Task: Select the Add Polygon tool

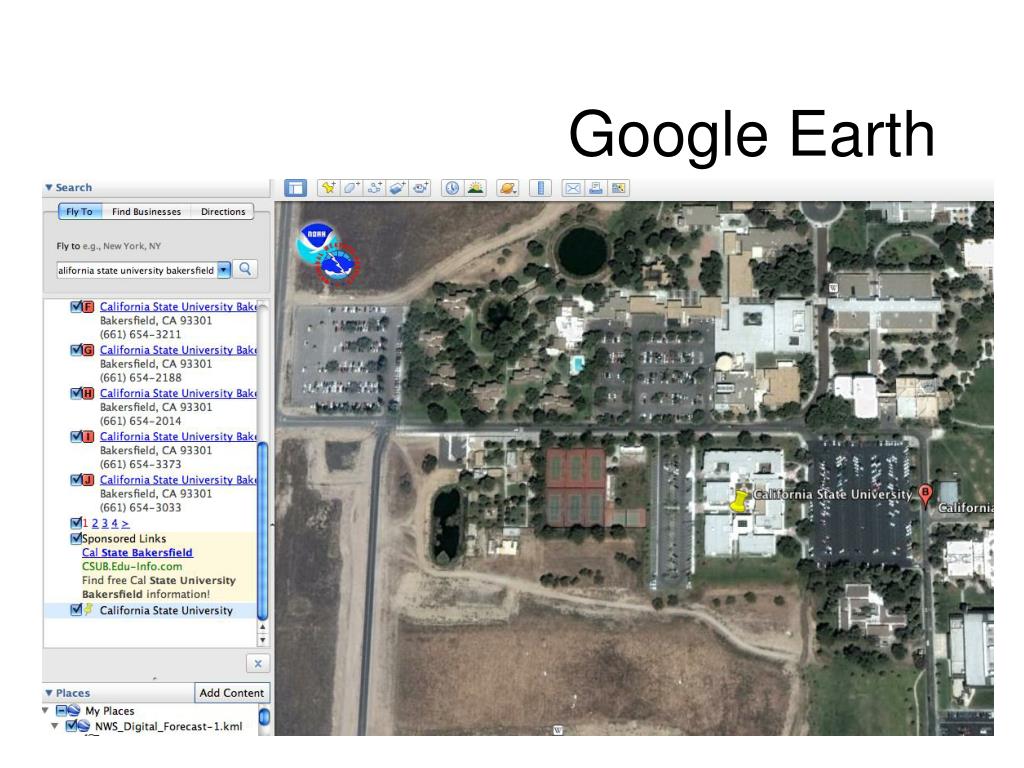Action: pos(351,188)
